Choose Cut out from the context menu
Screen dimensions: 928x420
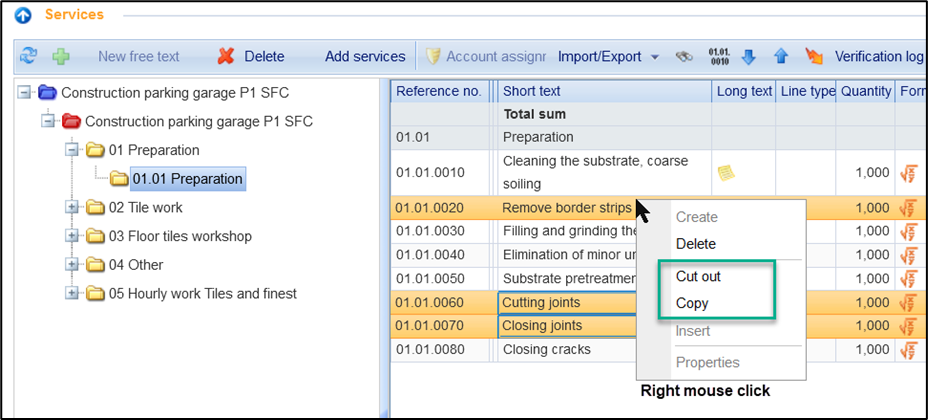tap(698, 276)
